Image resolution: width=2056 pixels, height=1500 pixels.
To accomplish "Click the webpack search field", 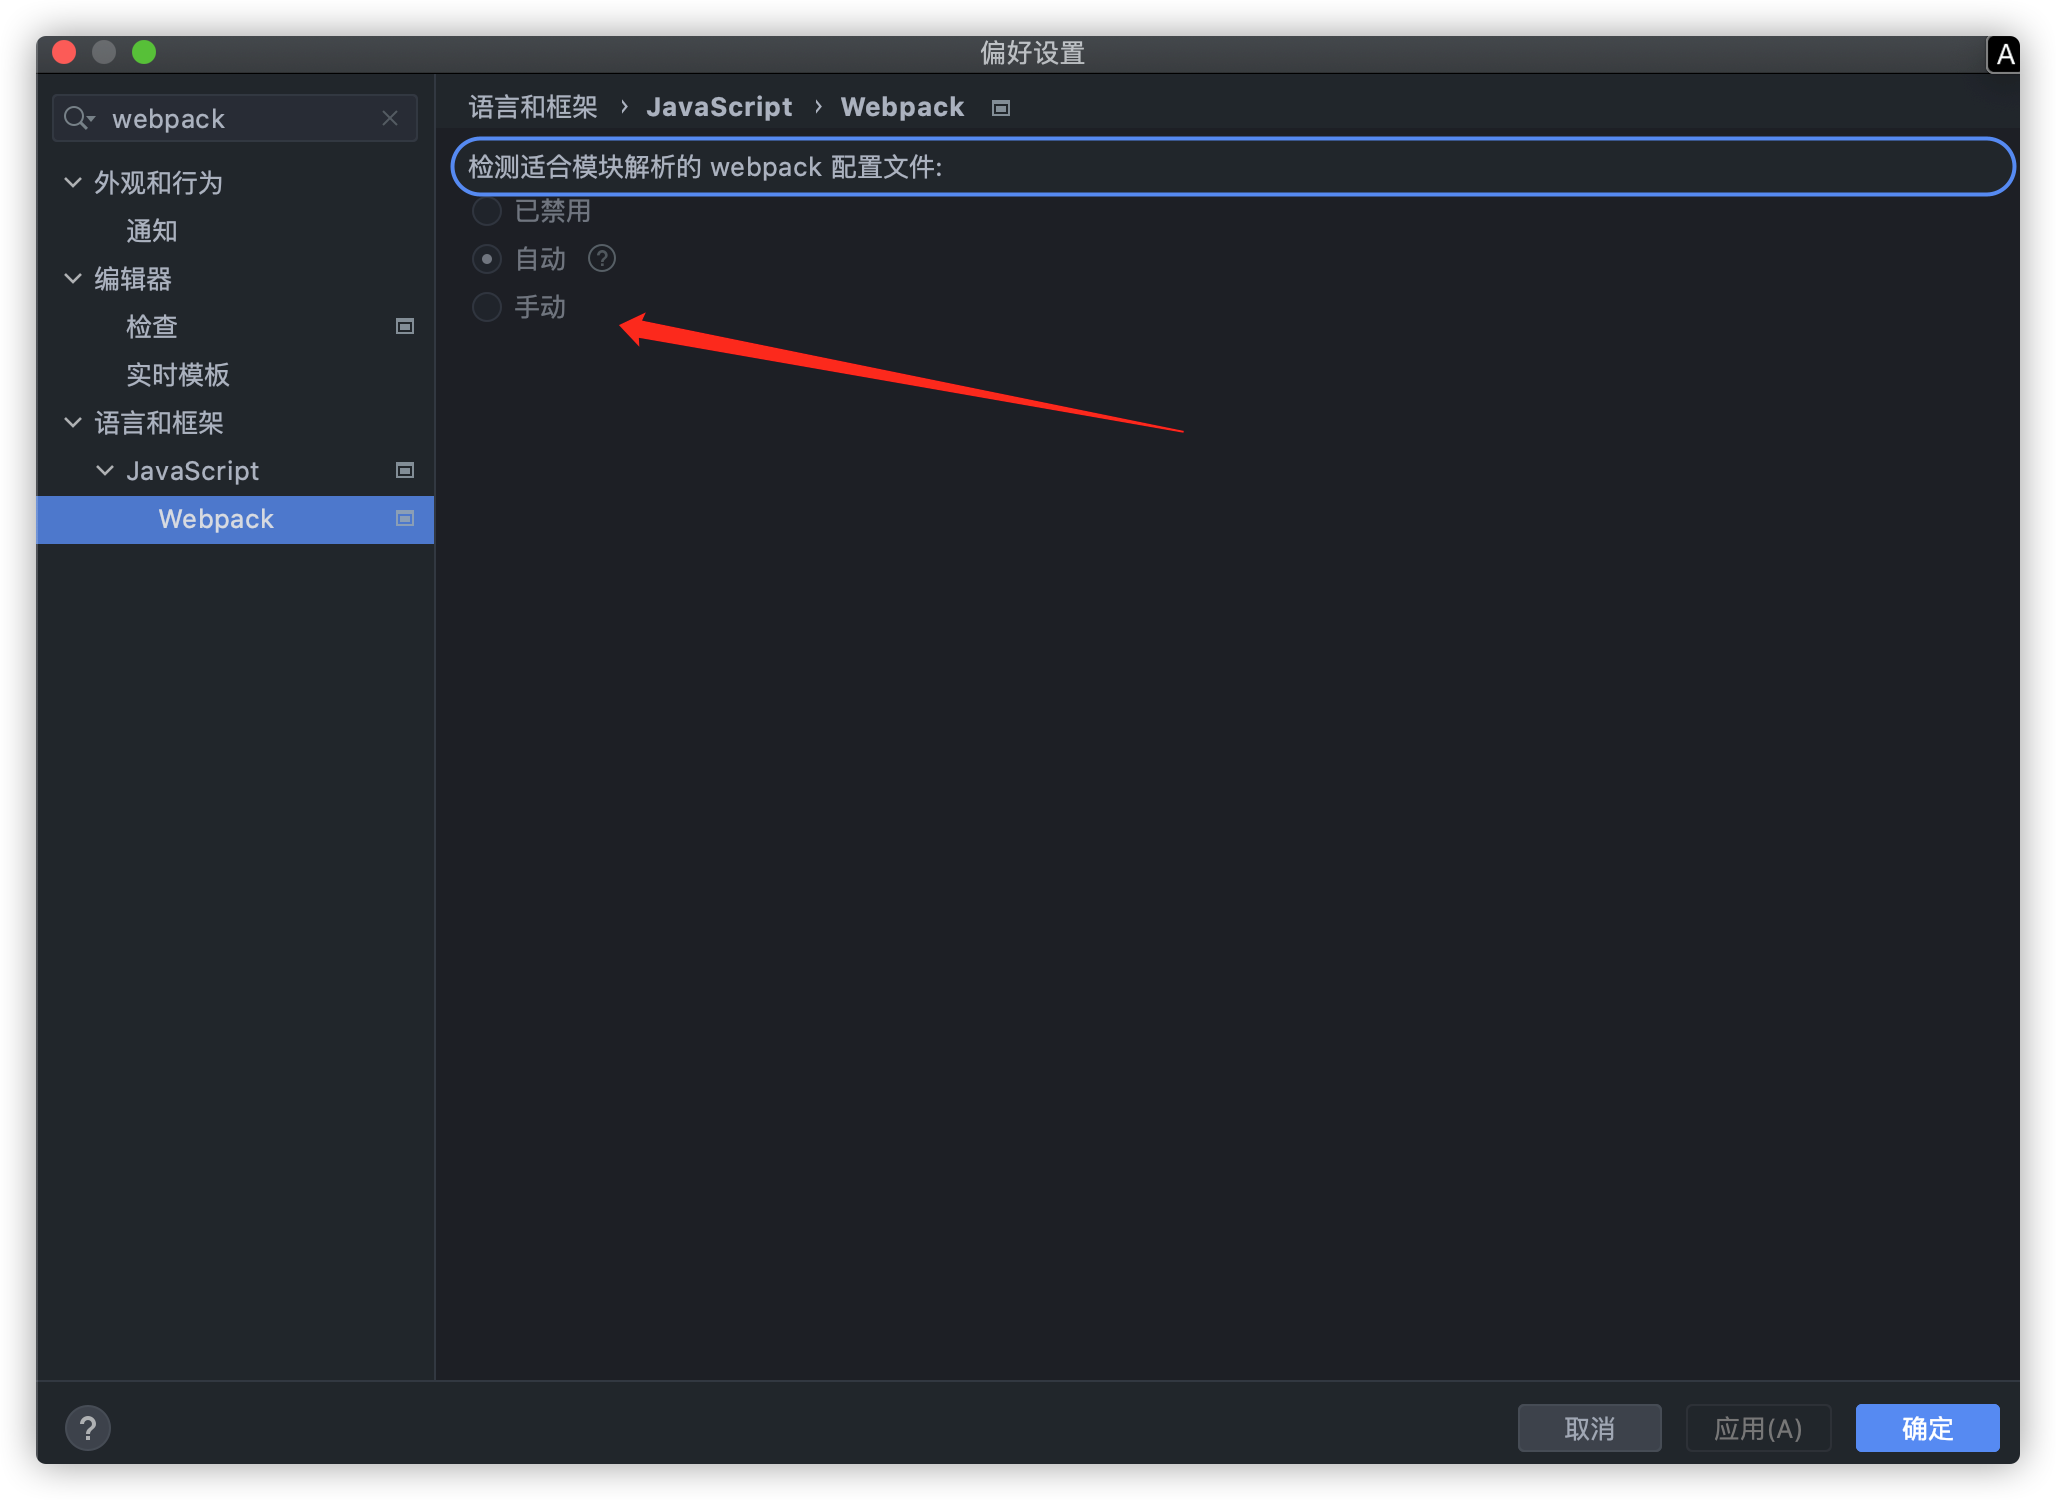I will click(x=235, y=118).
